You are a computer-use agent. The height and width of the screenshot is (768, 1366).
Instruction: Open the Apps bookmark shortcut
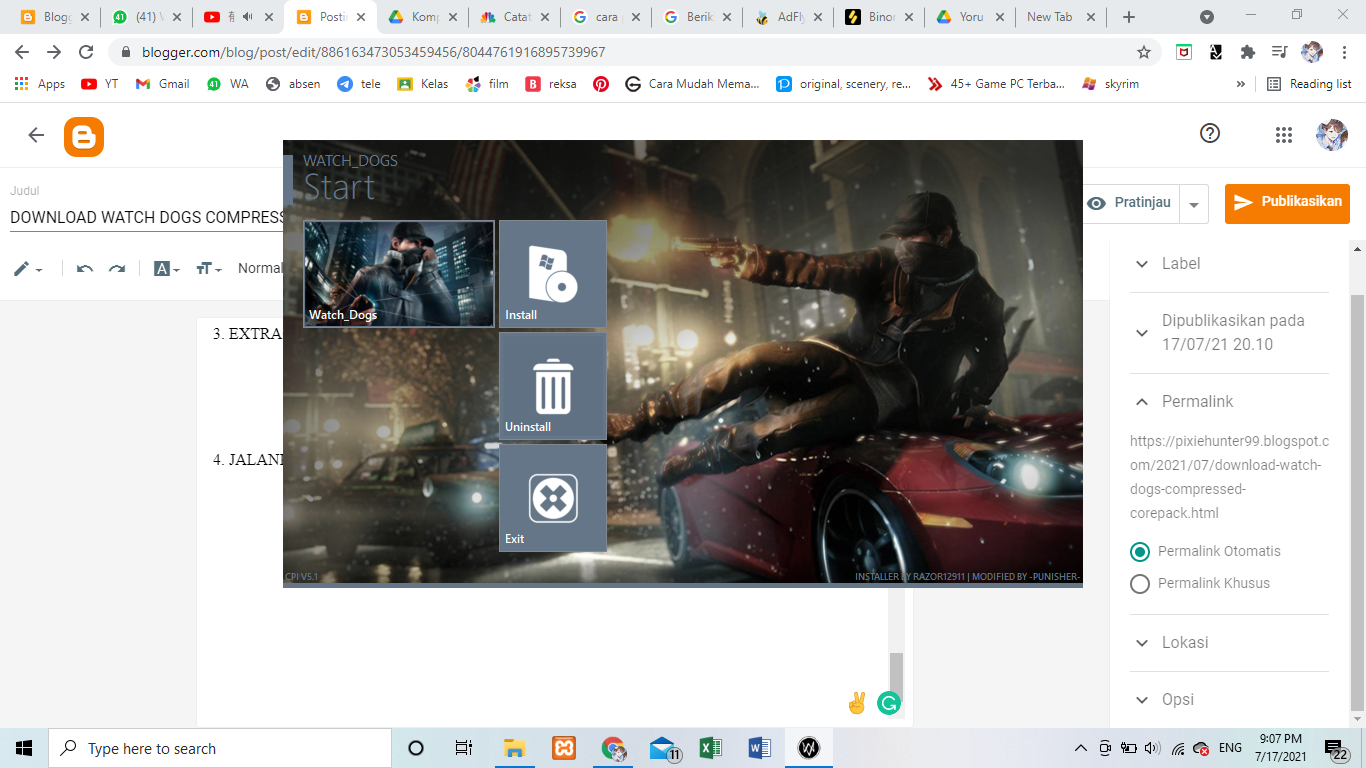point(40,84)
